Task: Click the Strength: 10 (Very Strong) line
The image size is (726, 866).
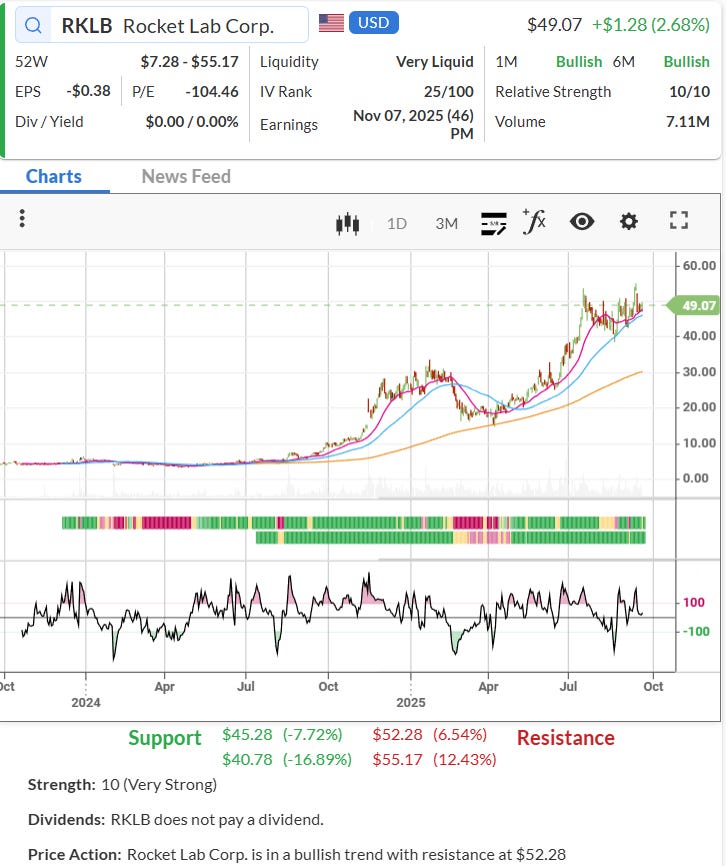Action: (x=122, y=785)
